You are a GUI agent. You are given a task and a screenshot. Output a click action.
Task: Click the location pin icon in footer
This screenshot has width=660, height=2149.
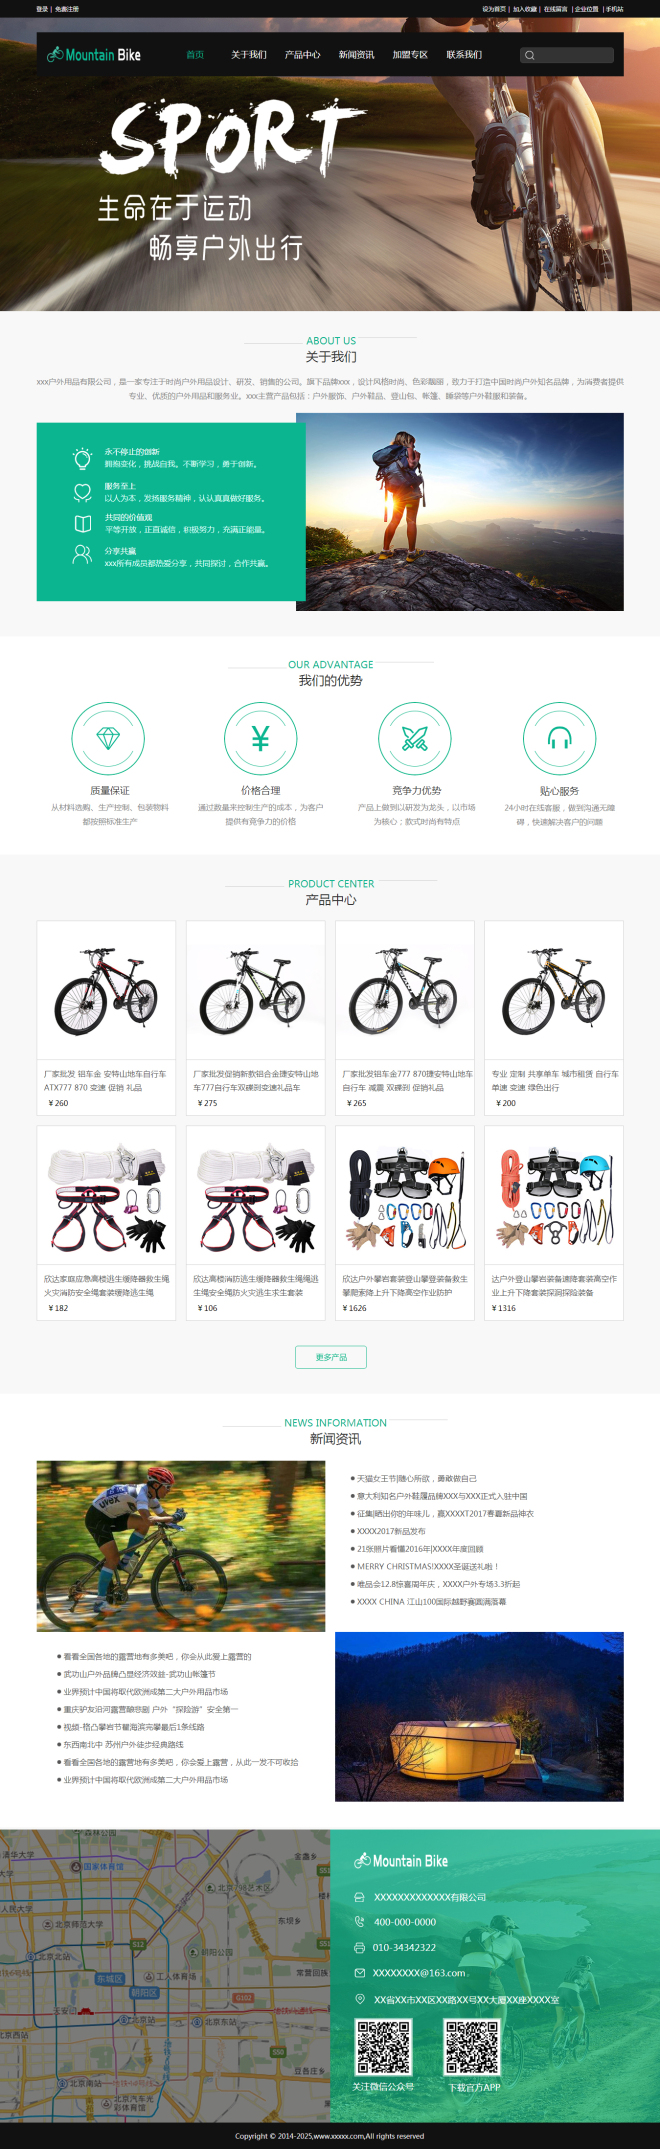coord(360,1998)
